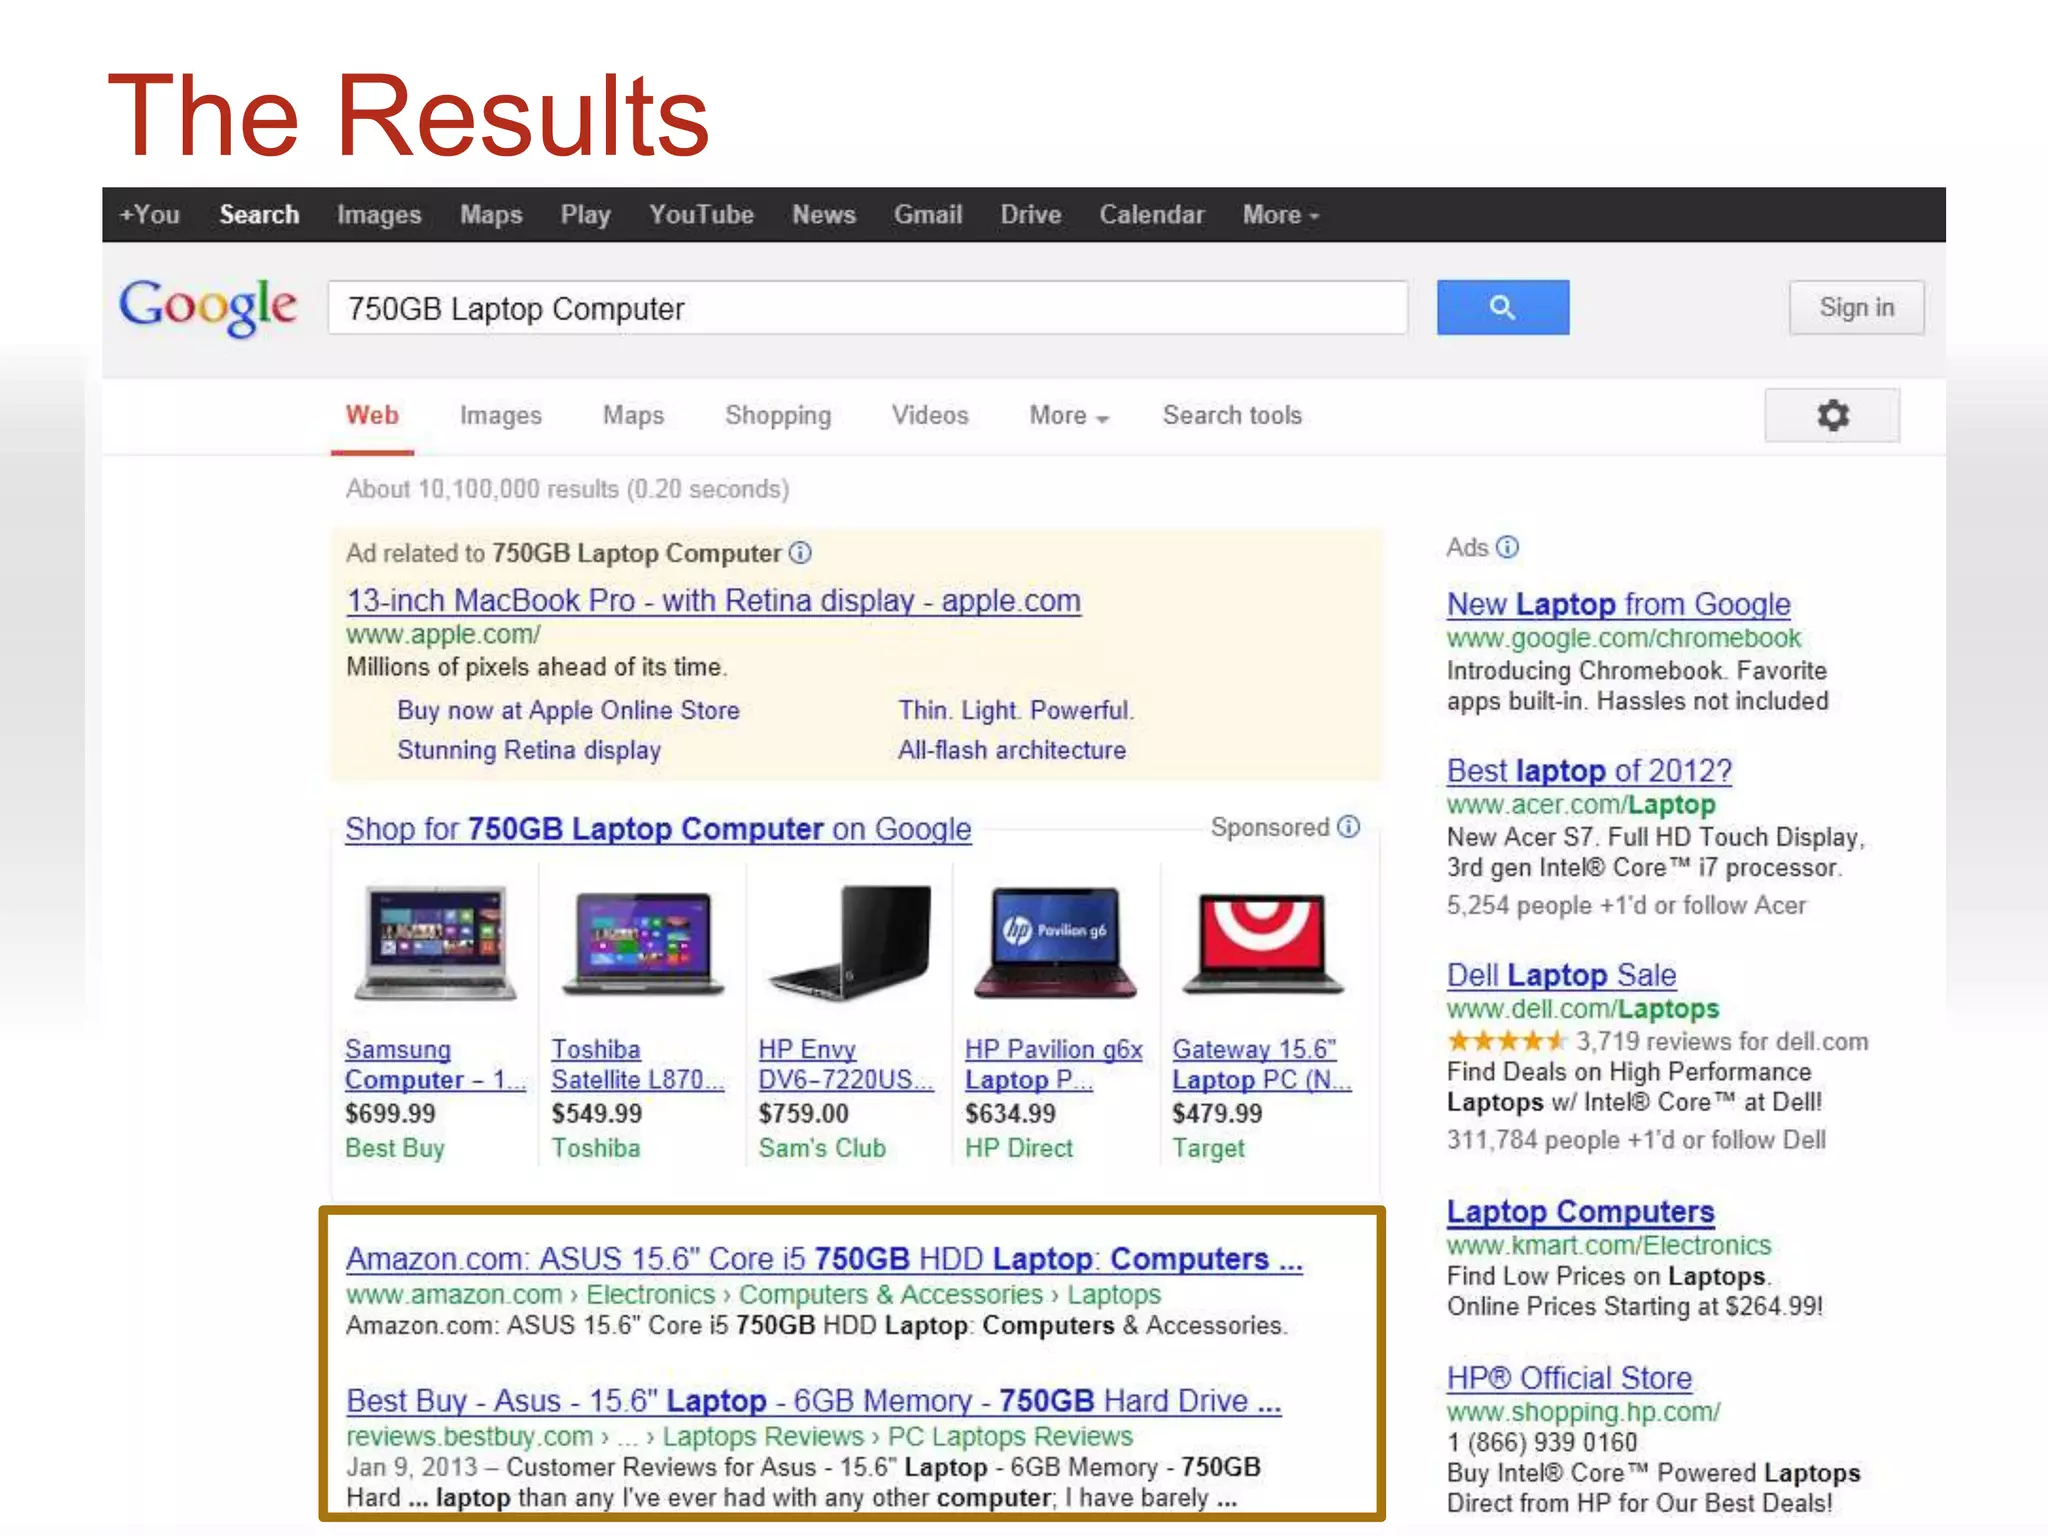Click into the search query field
This screenshot has height=1536, width=2048.
tap(866, 308)
